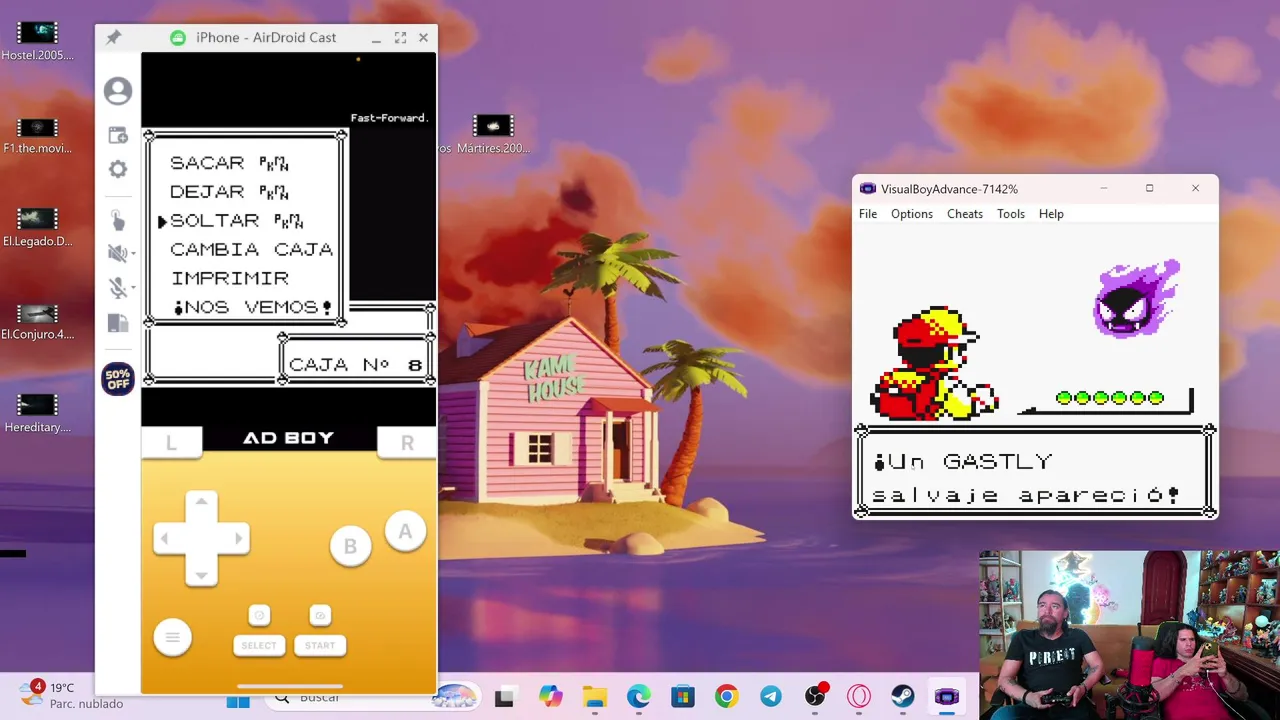
Task: Select Hostel.2005 video file on desktop
Action: point(38,42)
